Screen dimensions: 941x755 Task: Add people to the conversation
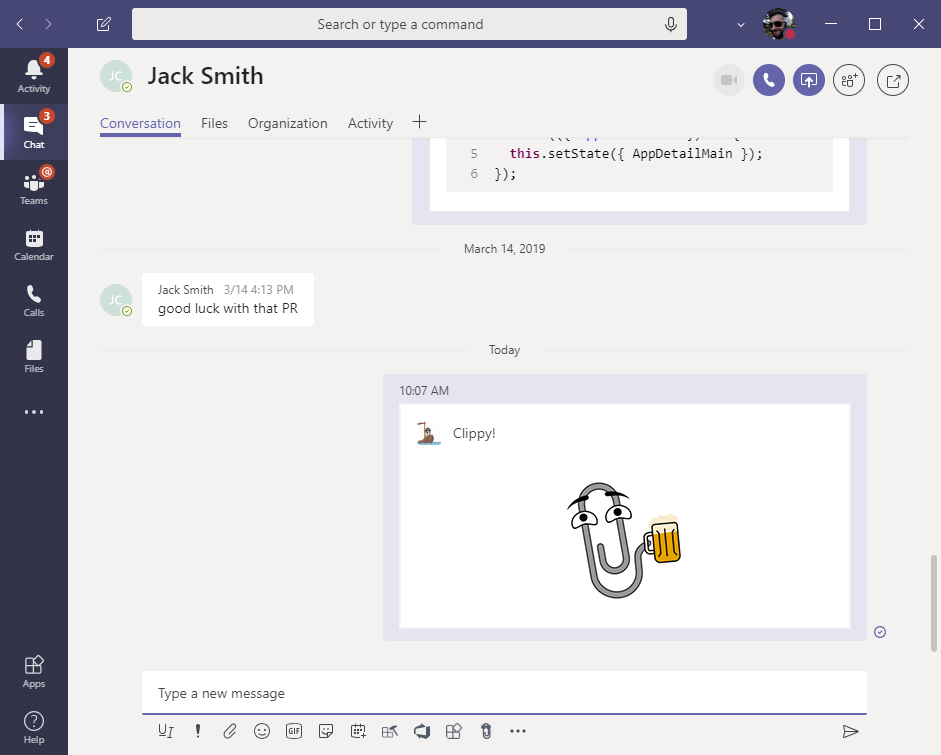pyautogui.click(x=848, y=79)
